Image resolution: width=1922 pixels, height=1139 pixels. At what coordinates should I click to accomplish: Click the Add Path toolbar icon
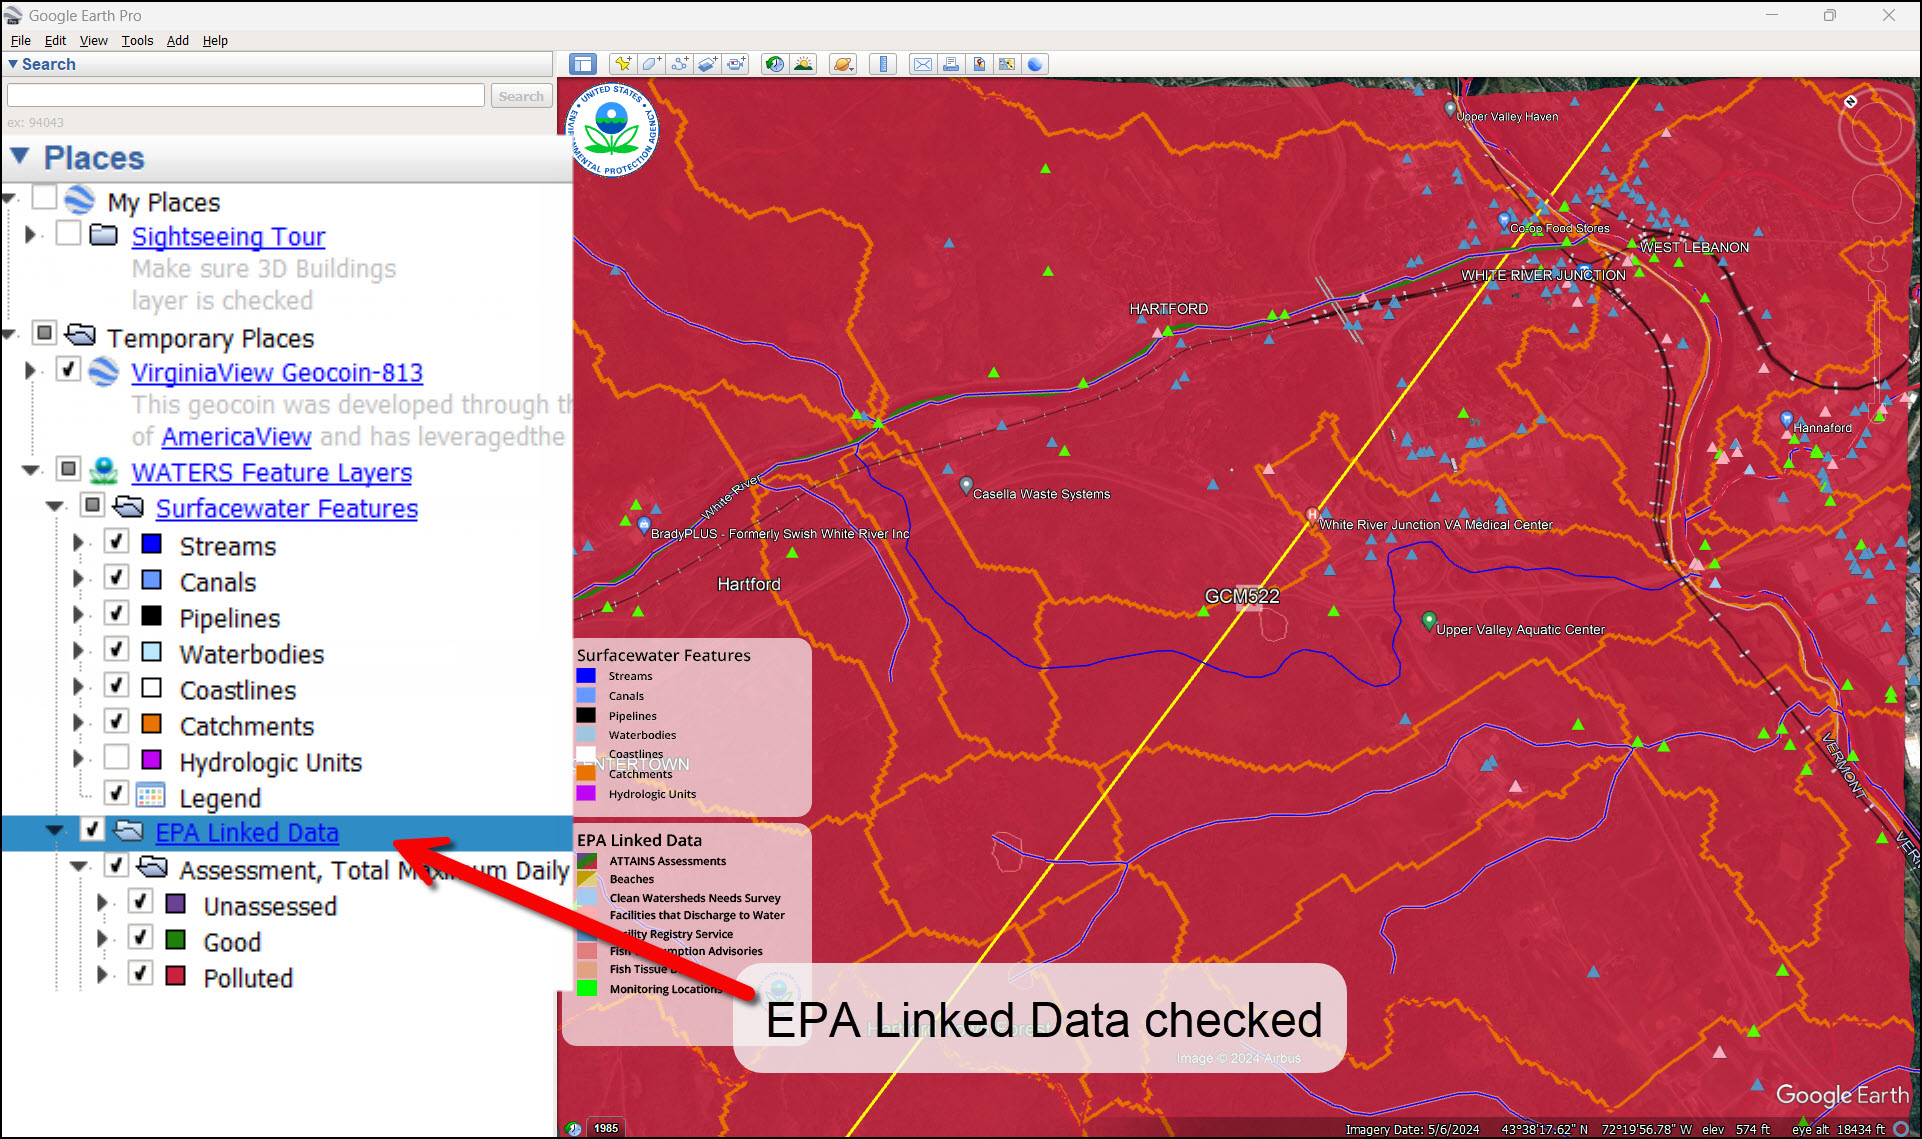pos(679,64)
